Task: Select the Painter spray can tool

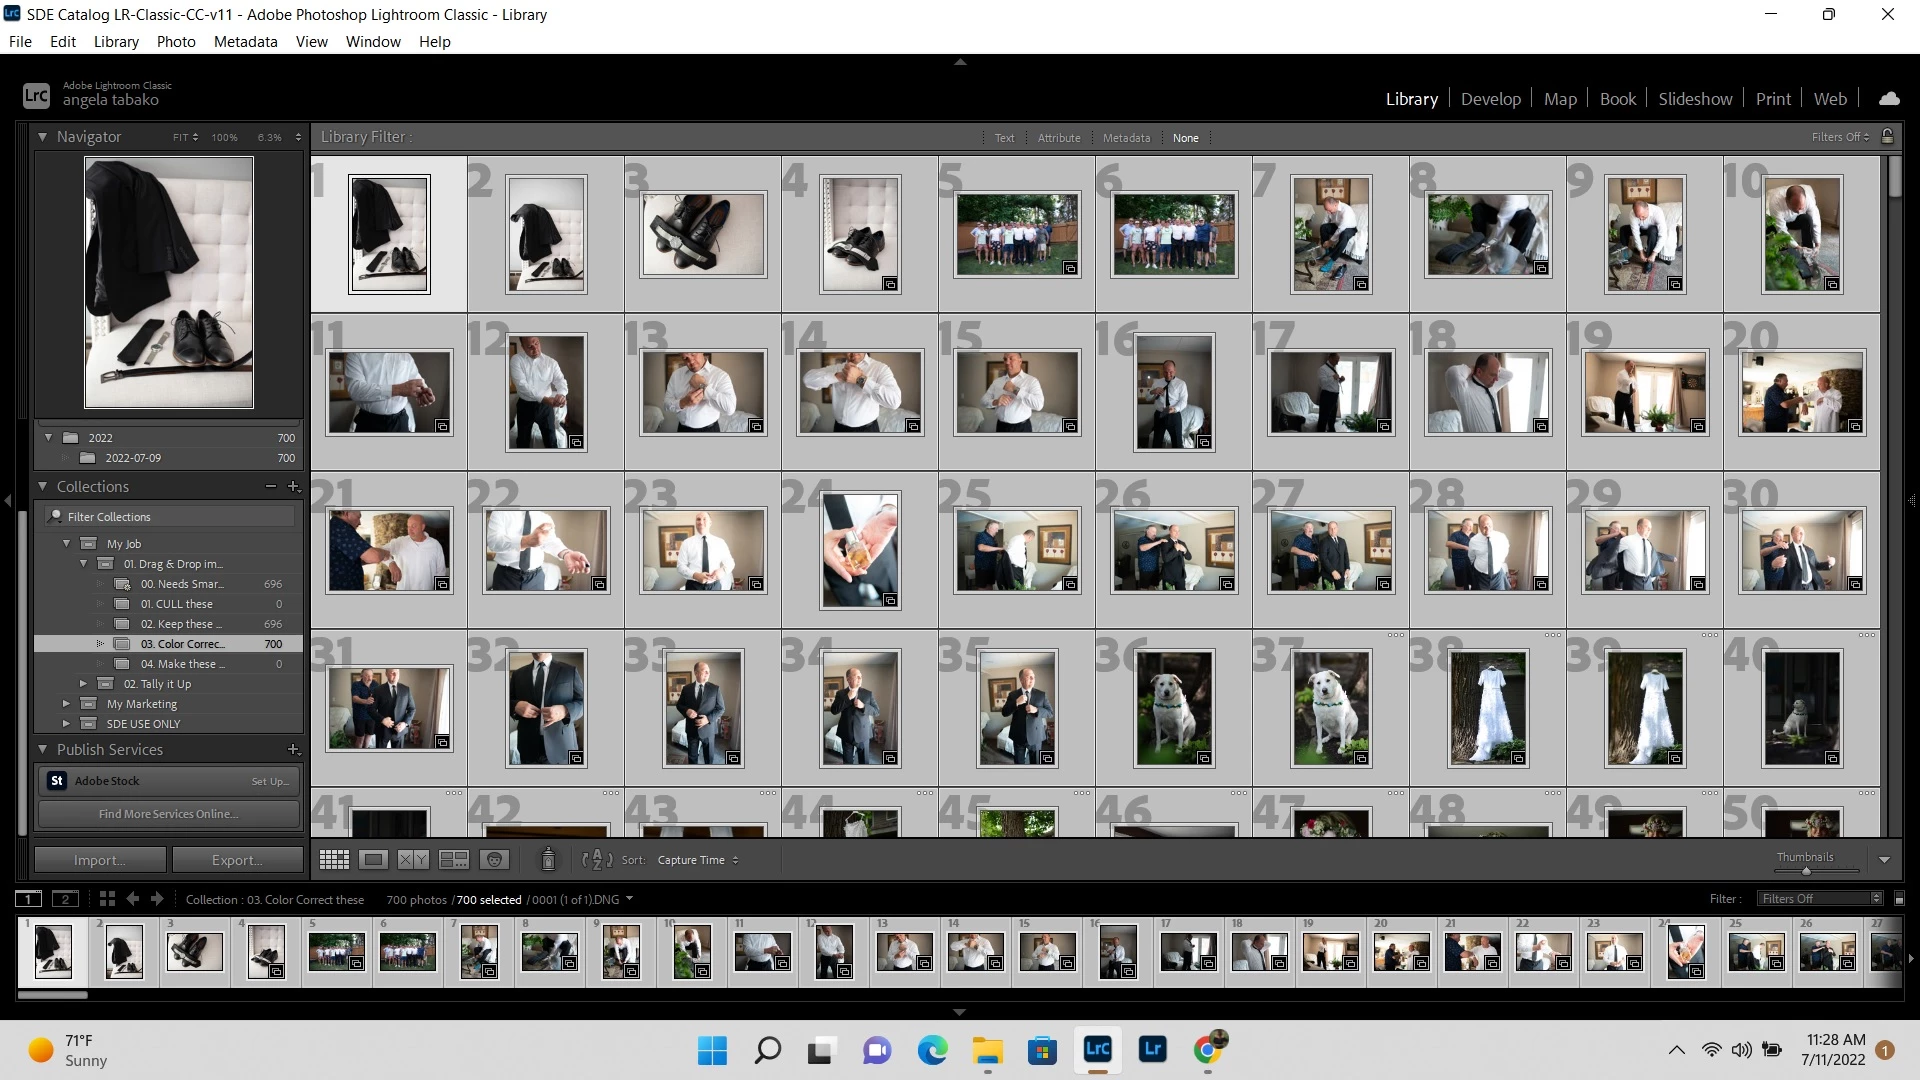Action: (548, 859)
